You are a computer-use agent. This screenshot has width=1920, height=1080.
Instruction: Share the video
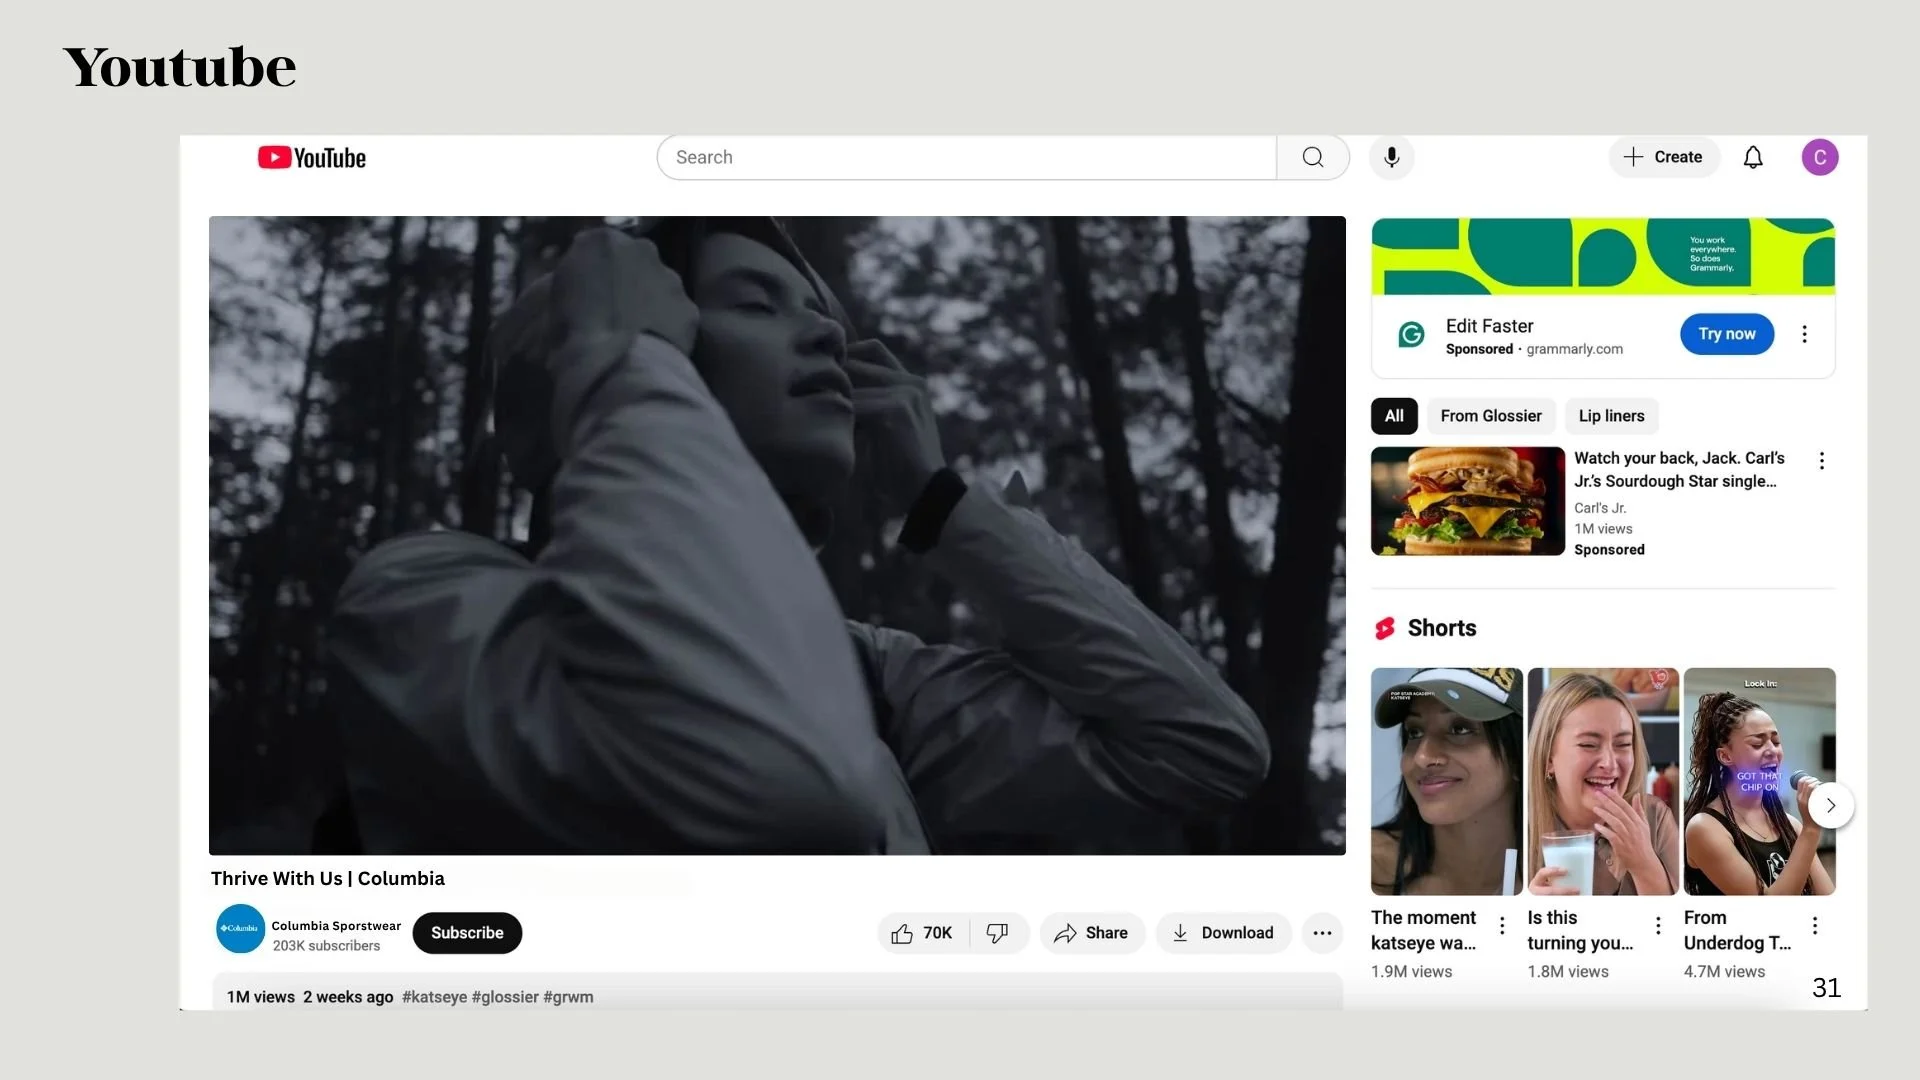coord(1092,933)
